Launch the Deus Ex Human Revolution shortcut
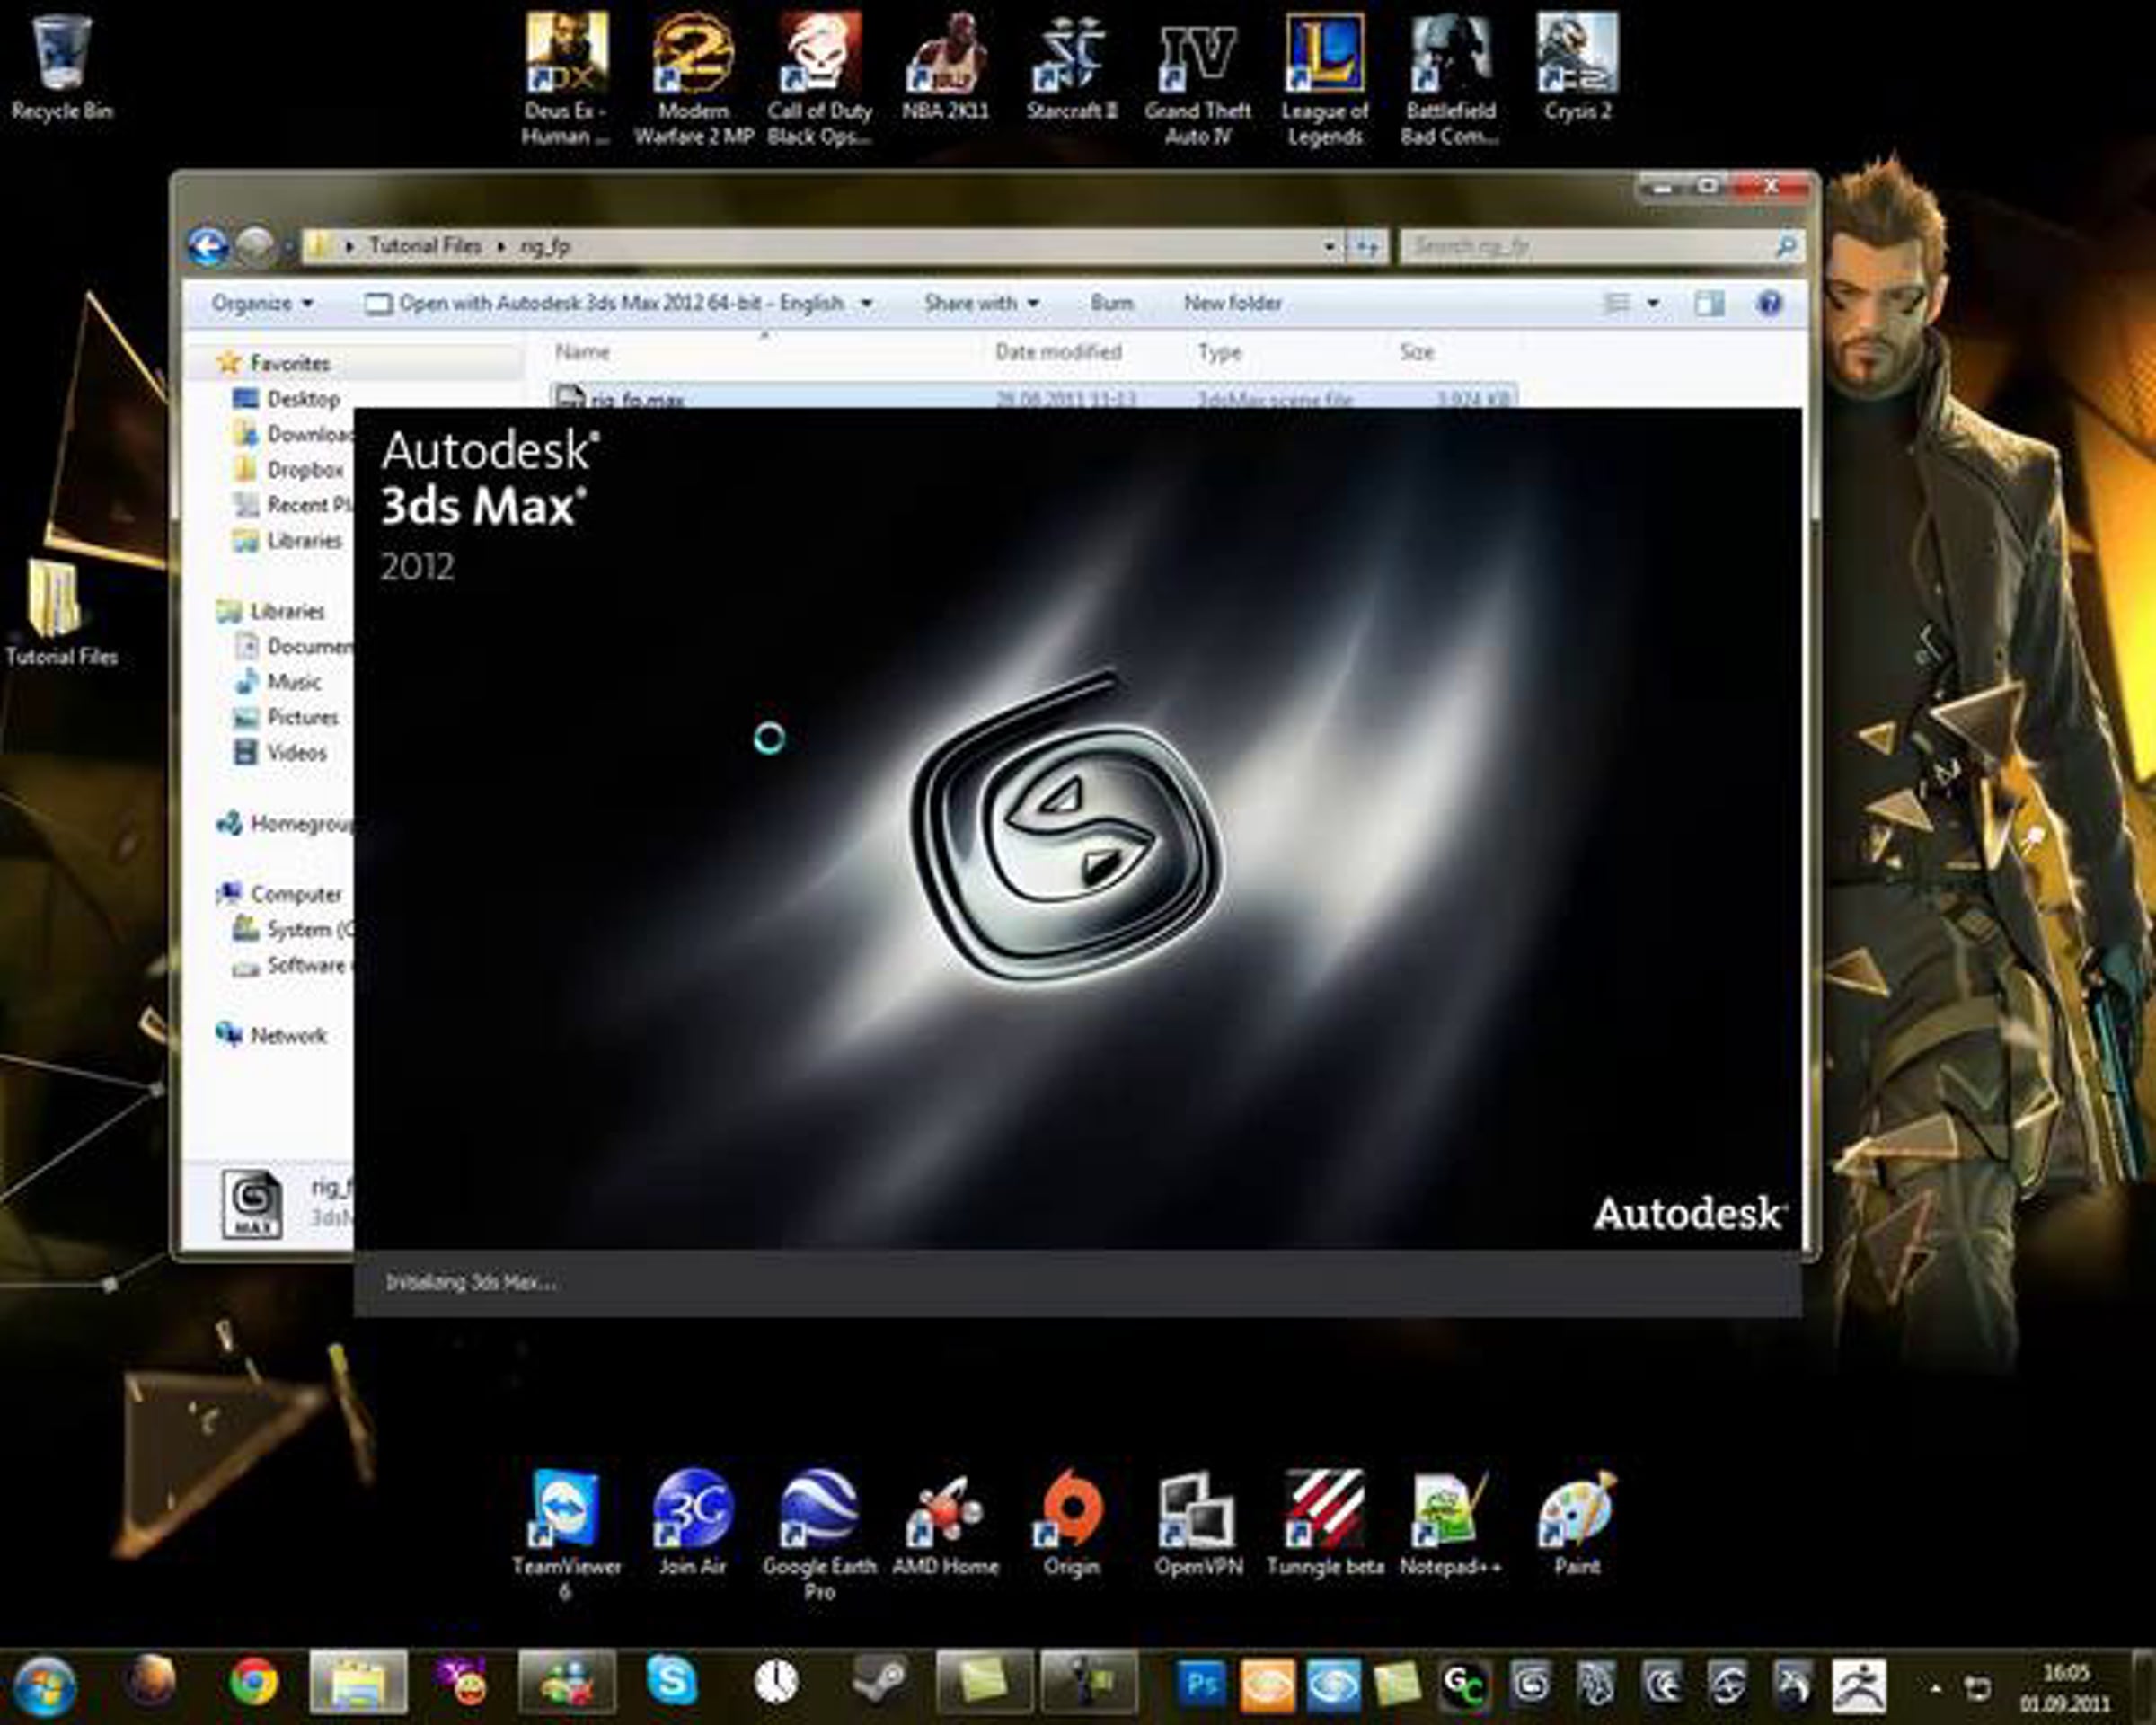This screenshot has height=1725, width=2156. pyautogui.click(x=566, y=80)
